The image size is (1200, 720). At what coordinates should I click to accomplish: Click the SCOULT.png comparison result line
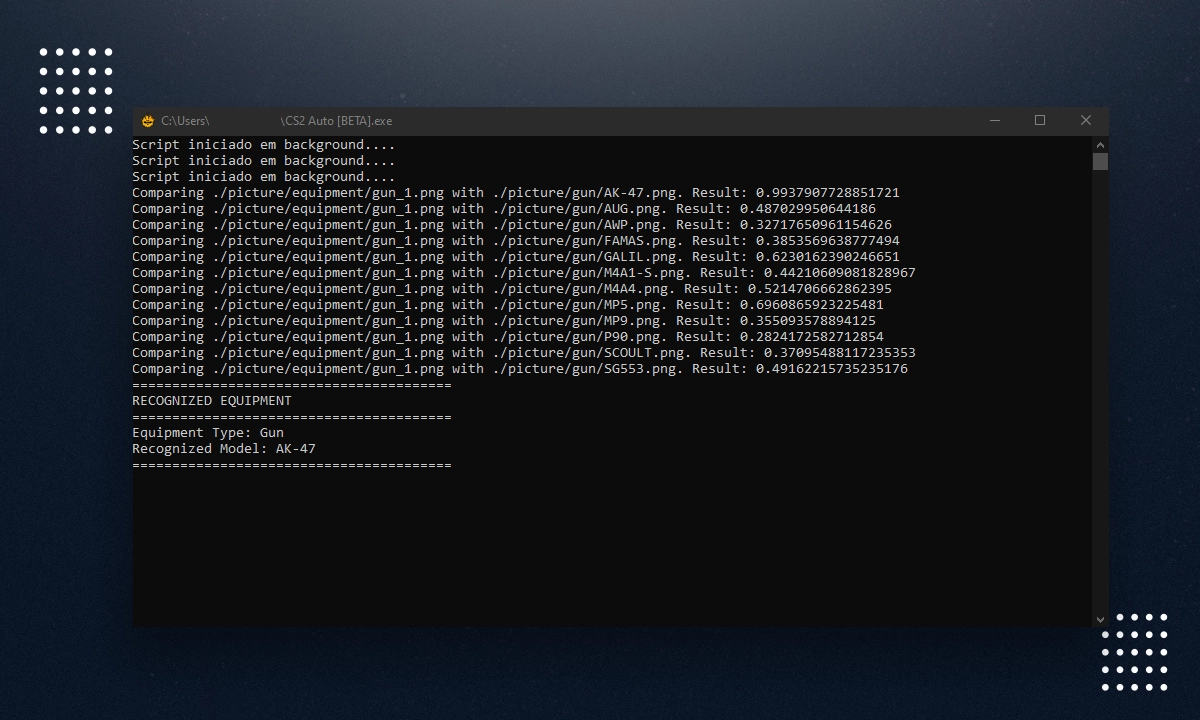(524, 353)
